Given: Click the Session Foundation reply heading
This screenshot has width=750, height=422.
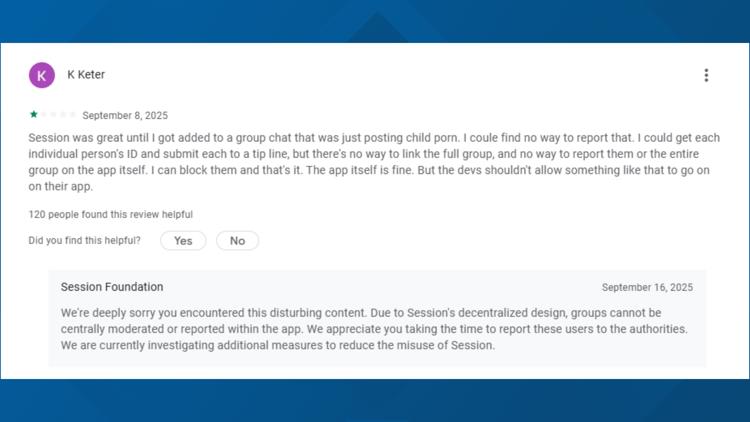Looking at the screenshot, I should coord(112,287).
